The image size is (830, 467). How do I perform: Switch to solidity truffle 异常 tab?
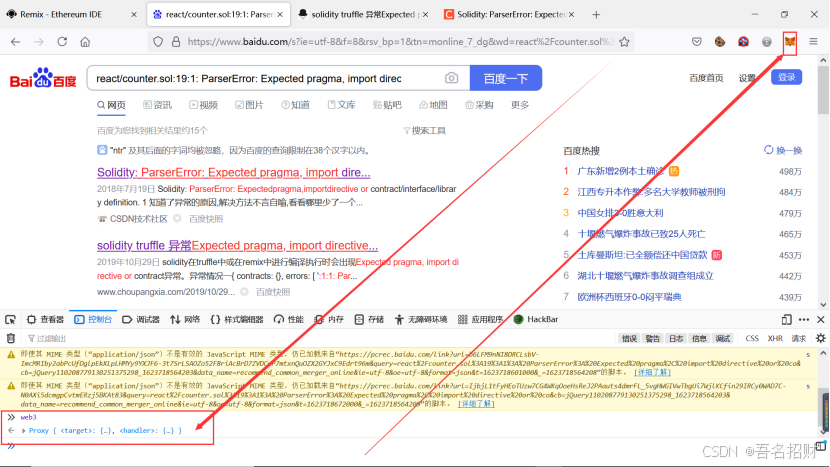pyautogui.click(x=363, y=14)
